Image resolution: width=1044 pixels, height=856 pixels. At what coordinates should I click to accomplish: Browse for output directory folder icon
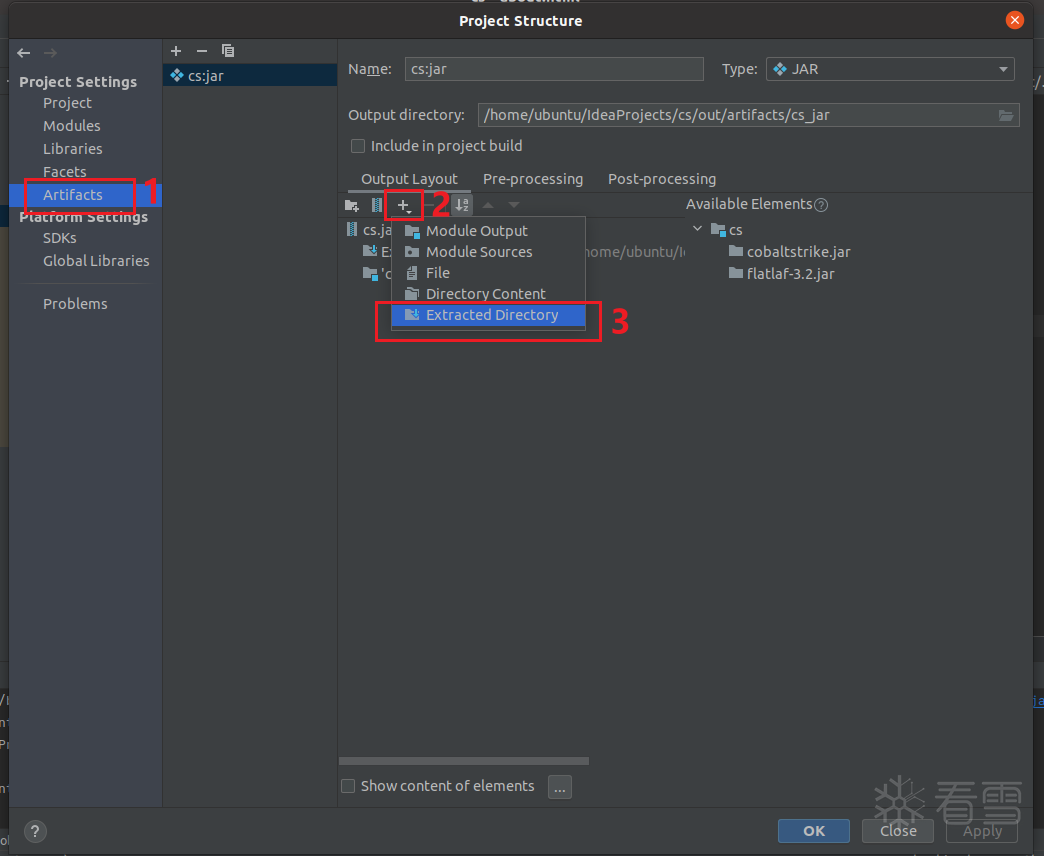(1005, 115)
